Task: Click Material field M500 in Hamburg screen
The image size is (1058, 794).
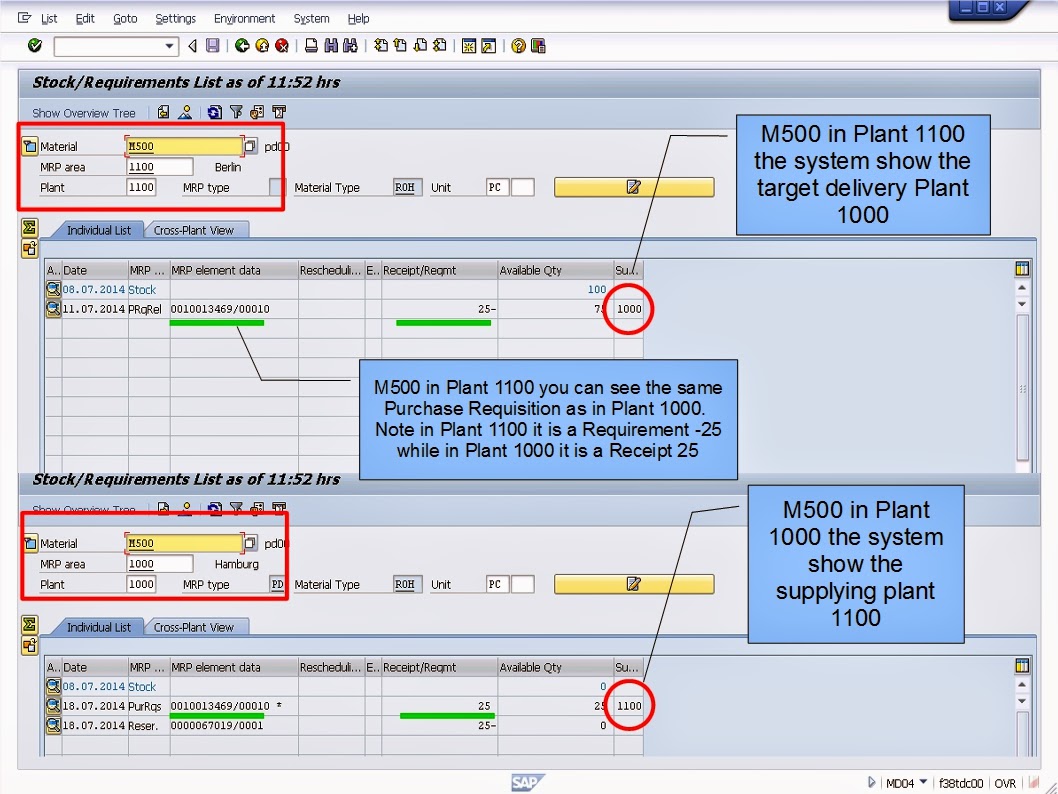Action: pyautogui.click(x=184, y=543)
